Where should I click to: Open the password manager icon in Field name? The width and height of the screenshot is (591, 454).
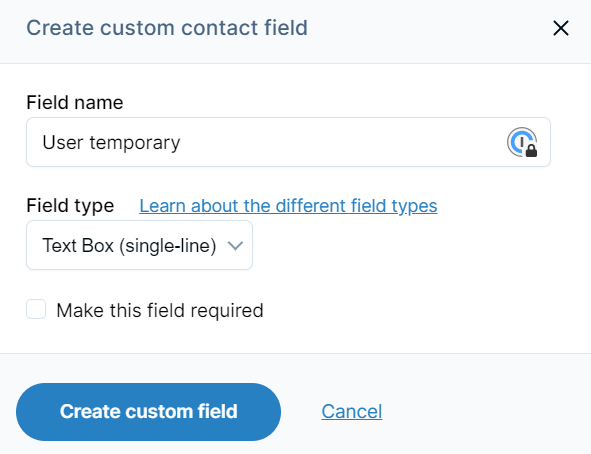(x=522, y=142)
